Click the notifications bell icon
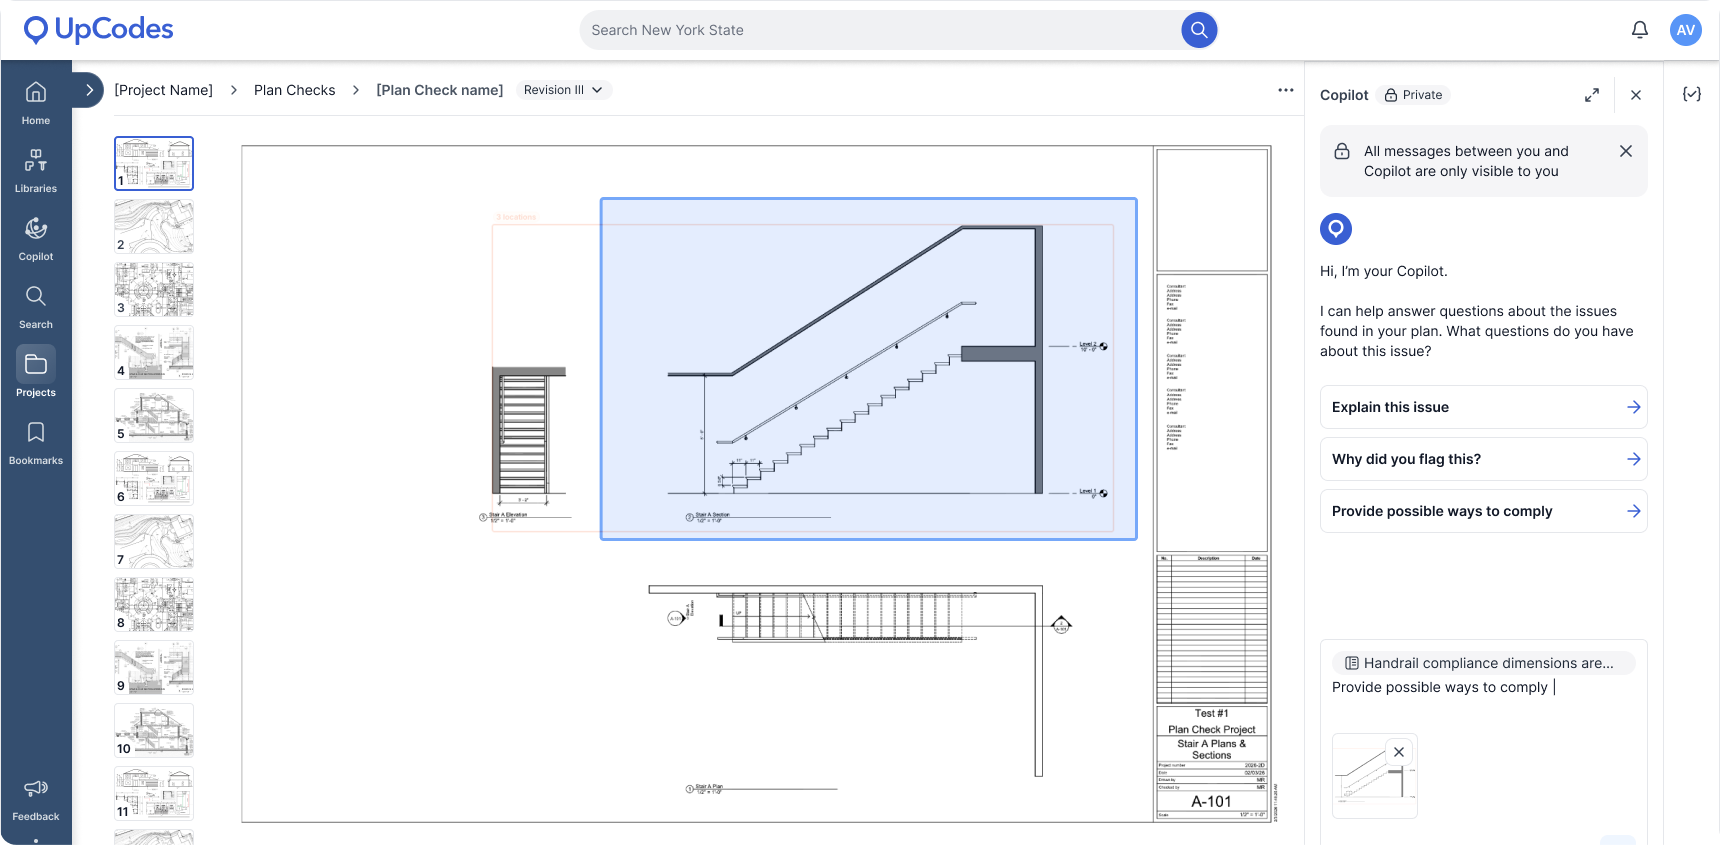Viewport: 1720px width, 845px height. [1640, 30]
